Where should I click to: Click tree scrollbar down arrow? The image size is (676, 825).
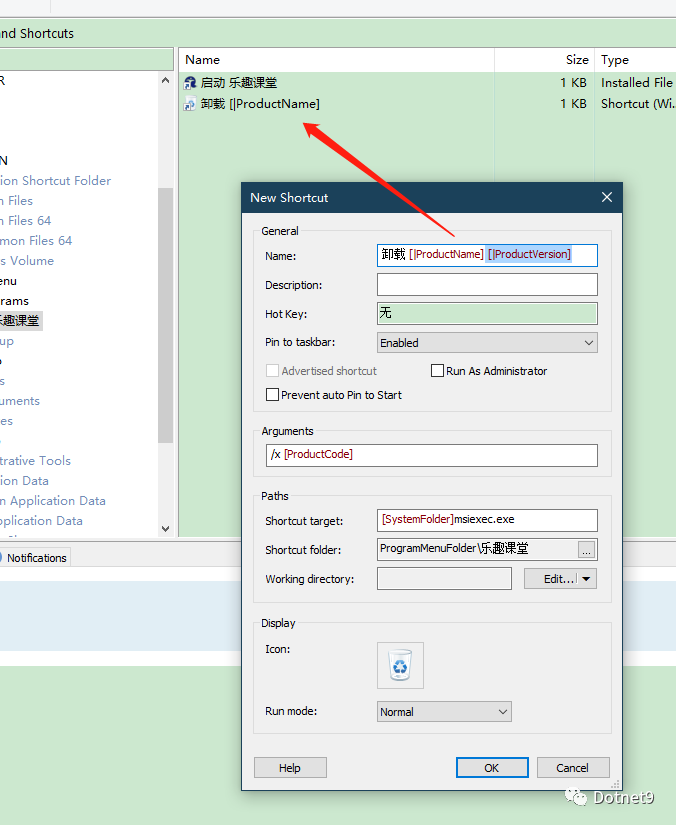(165, 529)
